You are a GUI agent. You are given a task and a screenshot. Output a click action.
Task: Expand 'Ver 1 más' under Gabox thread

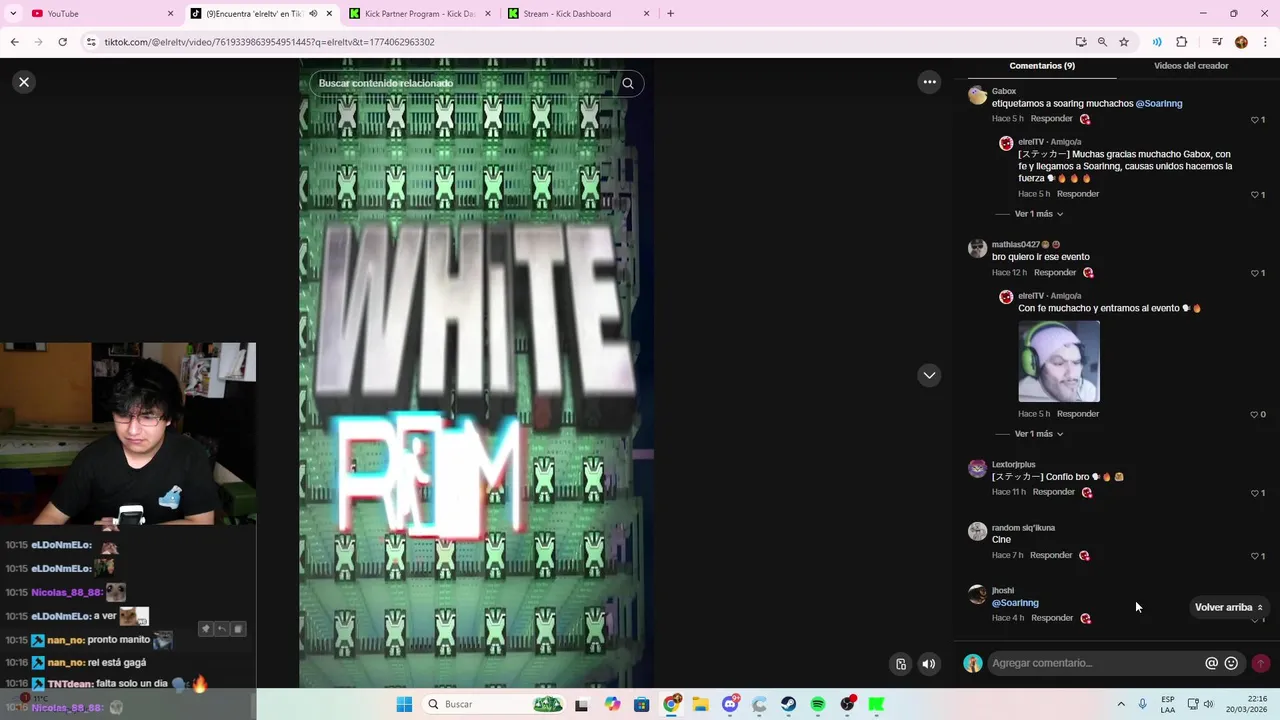(1039, 214)
